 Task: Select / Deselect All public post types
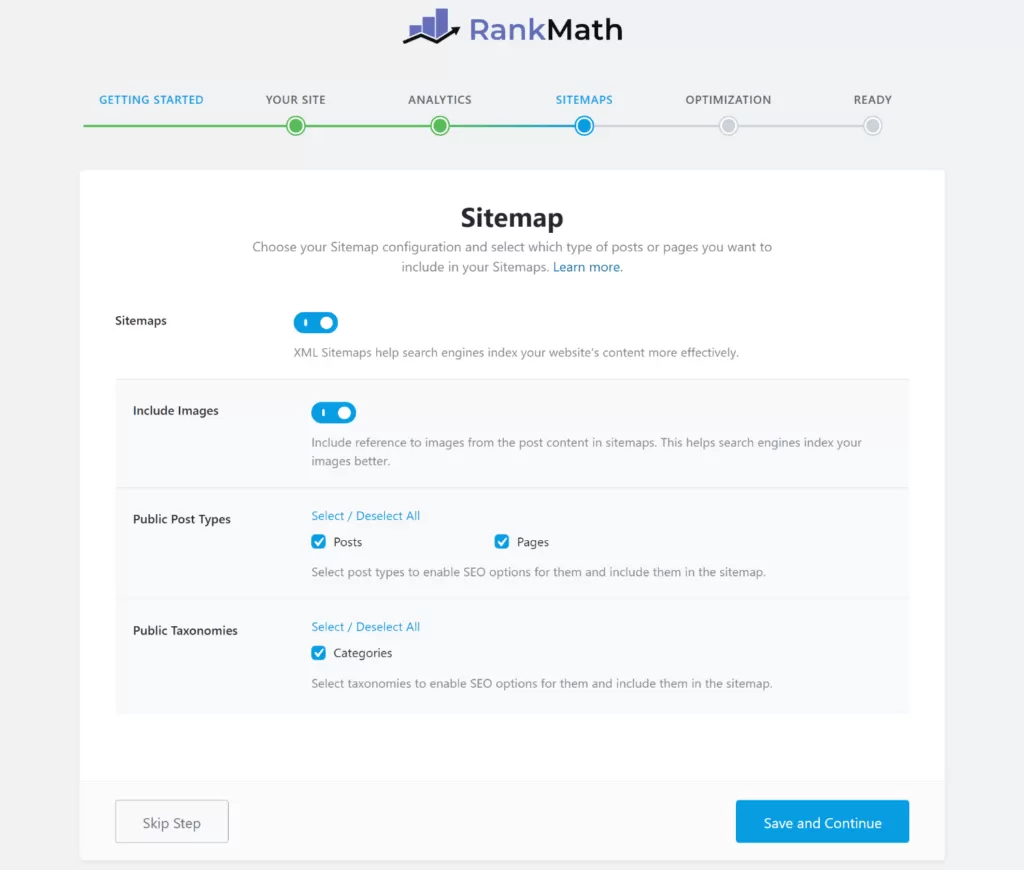pyautogui.click(x=366, y=516)
